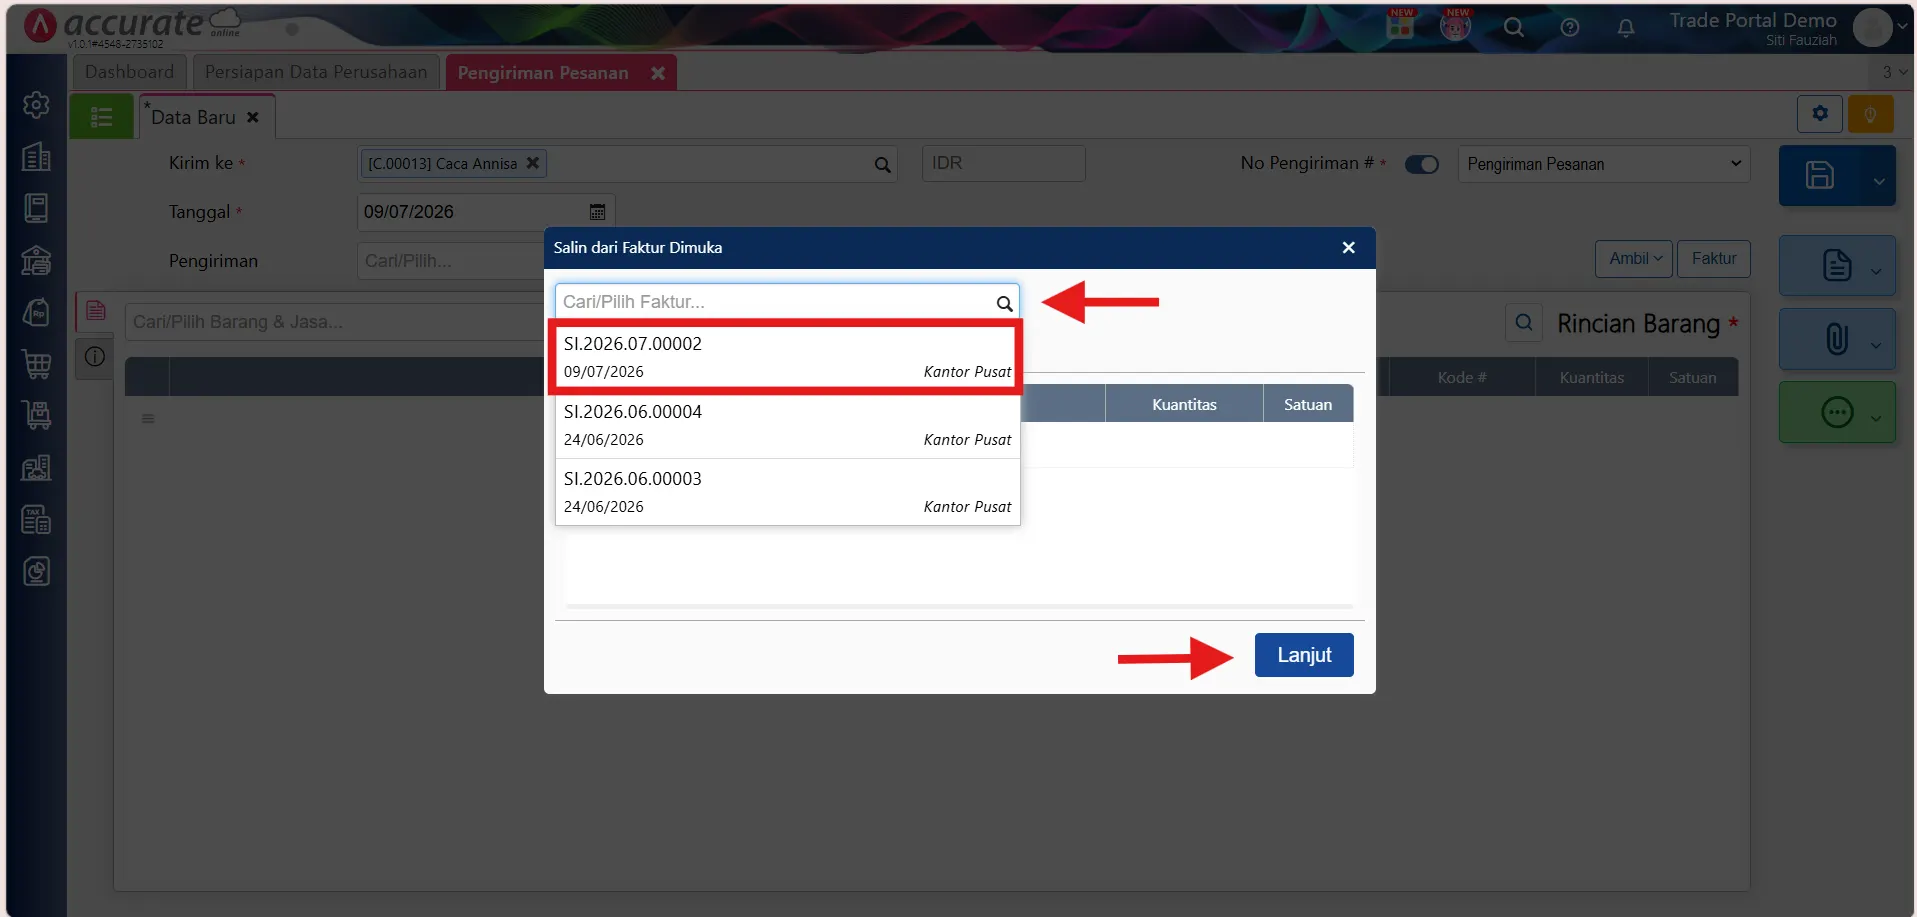The width and height of the screenshot is (1917, 917).
Task: Open the settings gear in left sidebar
Action: coord(37,105)
